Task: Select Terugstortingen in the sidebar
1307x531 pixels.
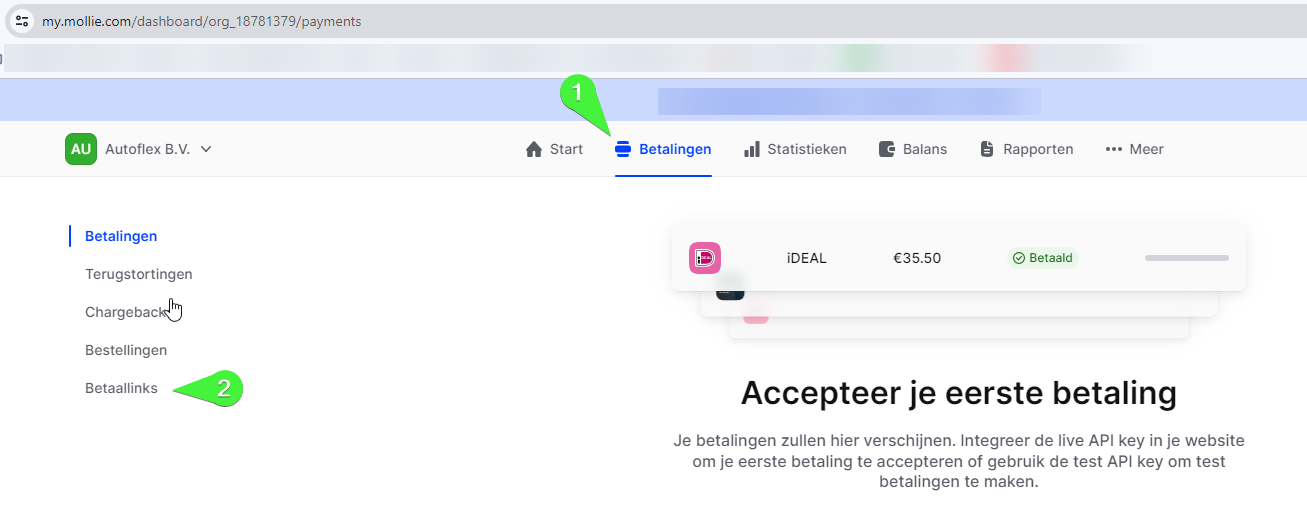Action: pos(139,274)
